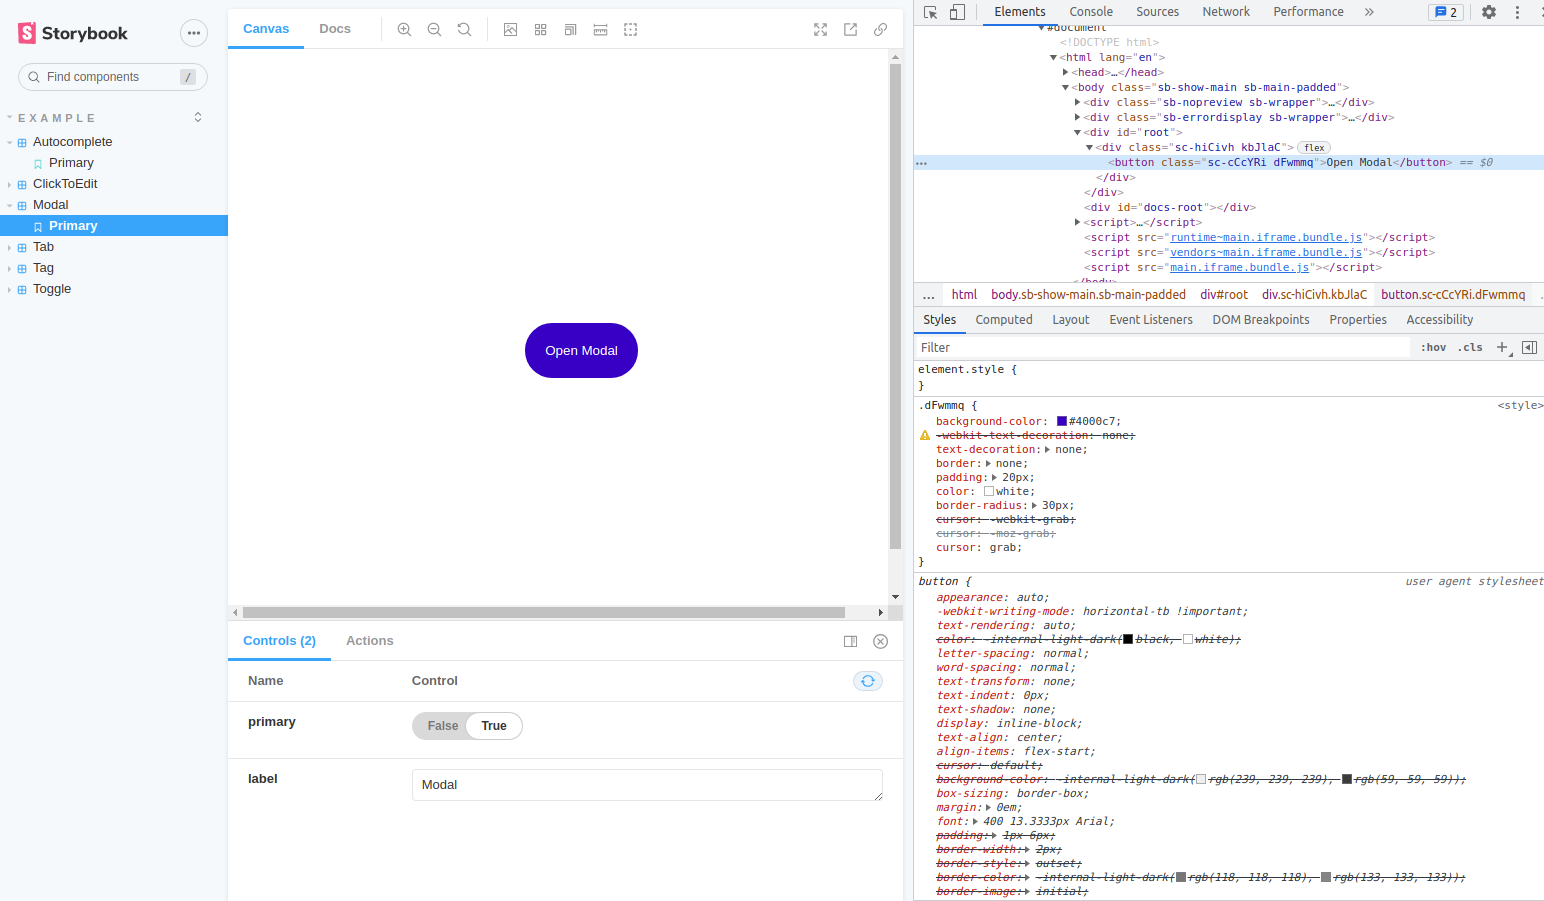Viewport: 1544px width, 901px height.
Task: Click the rgb(59, 59, 59) swatch
Action: (x=1347, y=779)
